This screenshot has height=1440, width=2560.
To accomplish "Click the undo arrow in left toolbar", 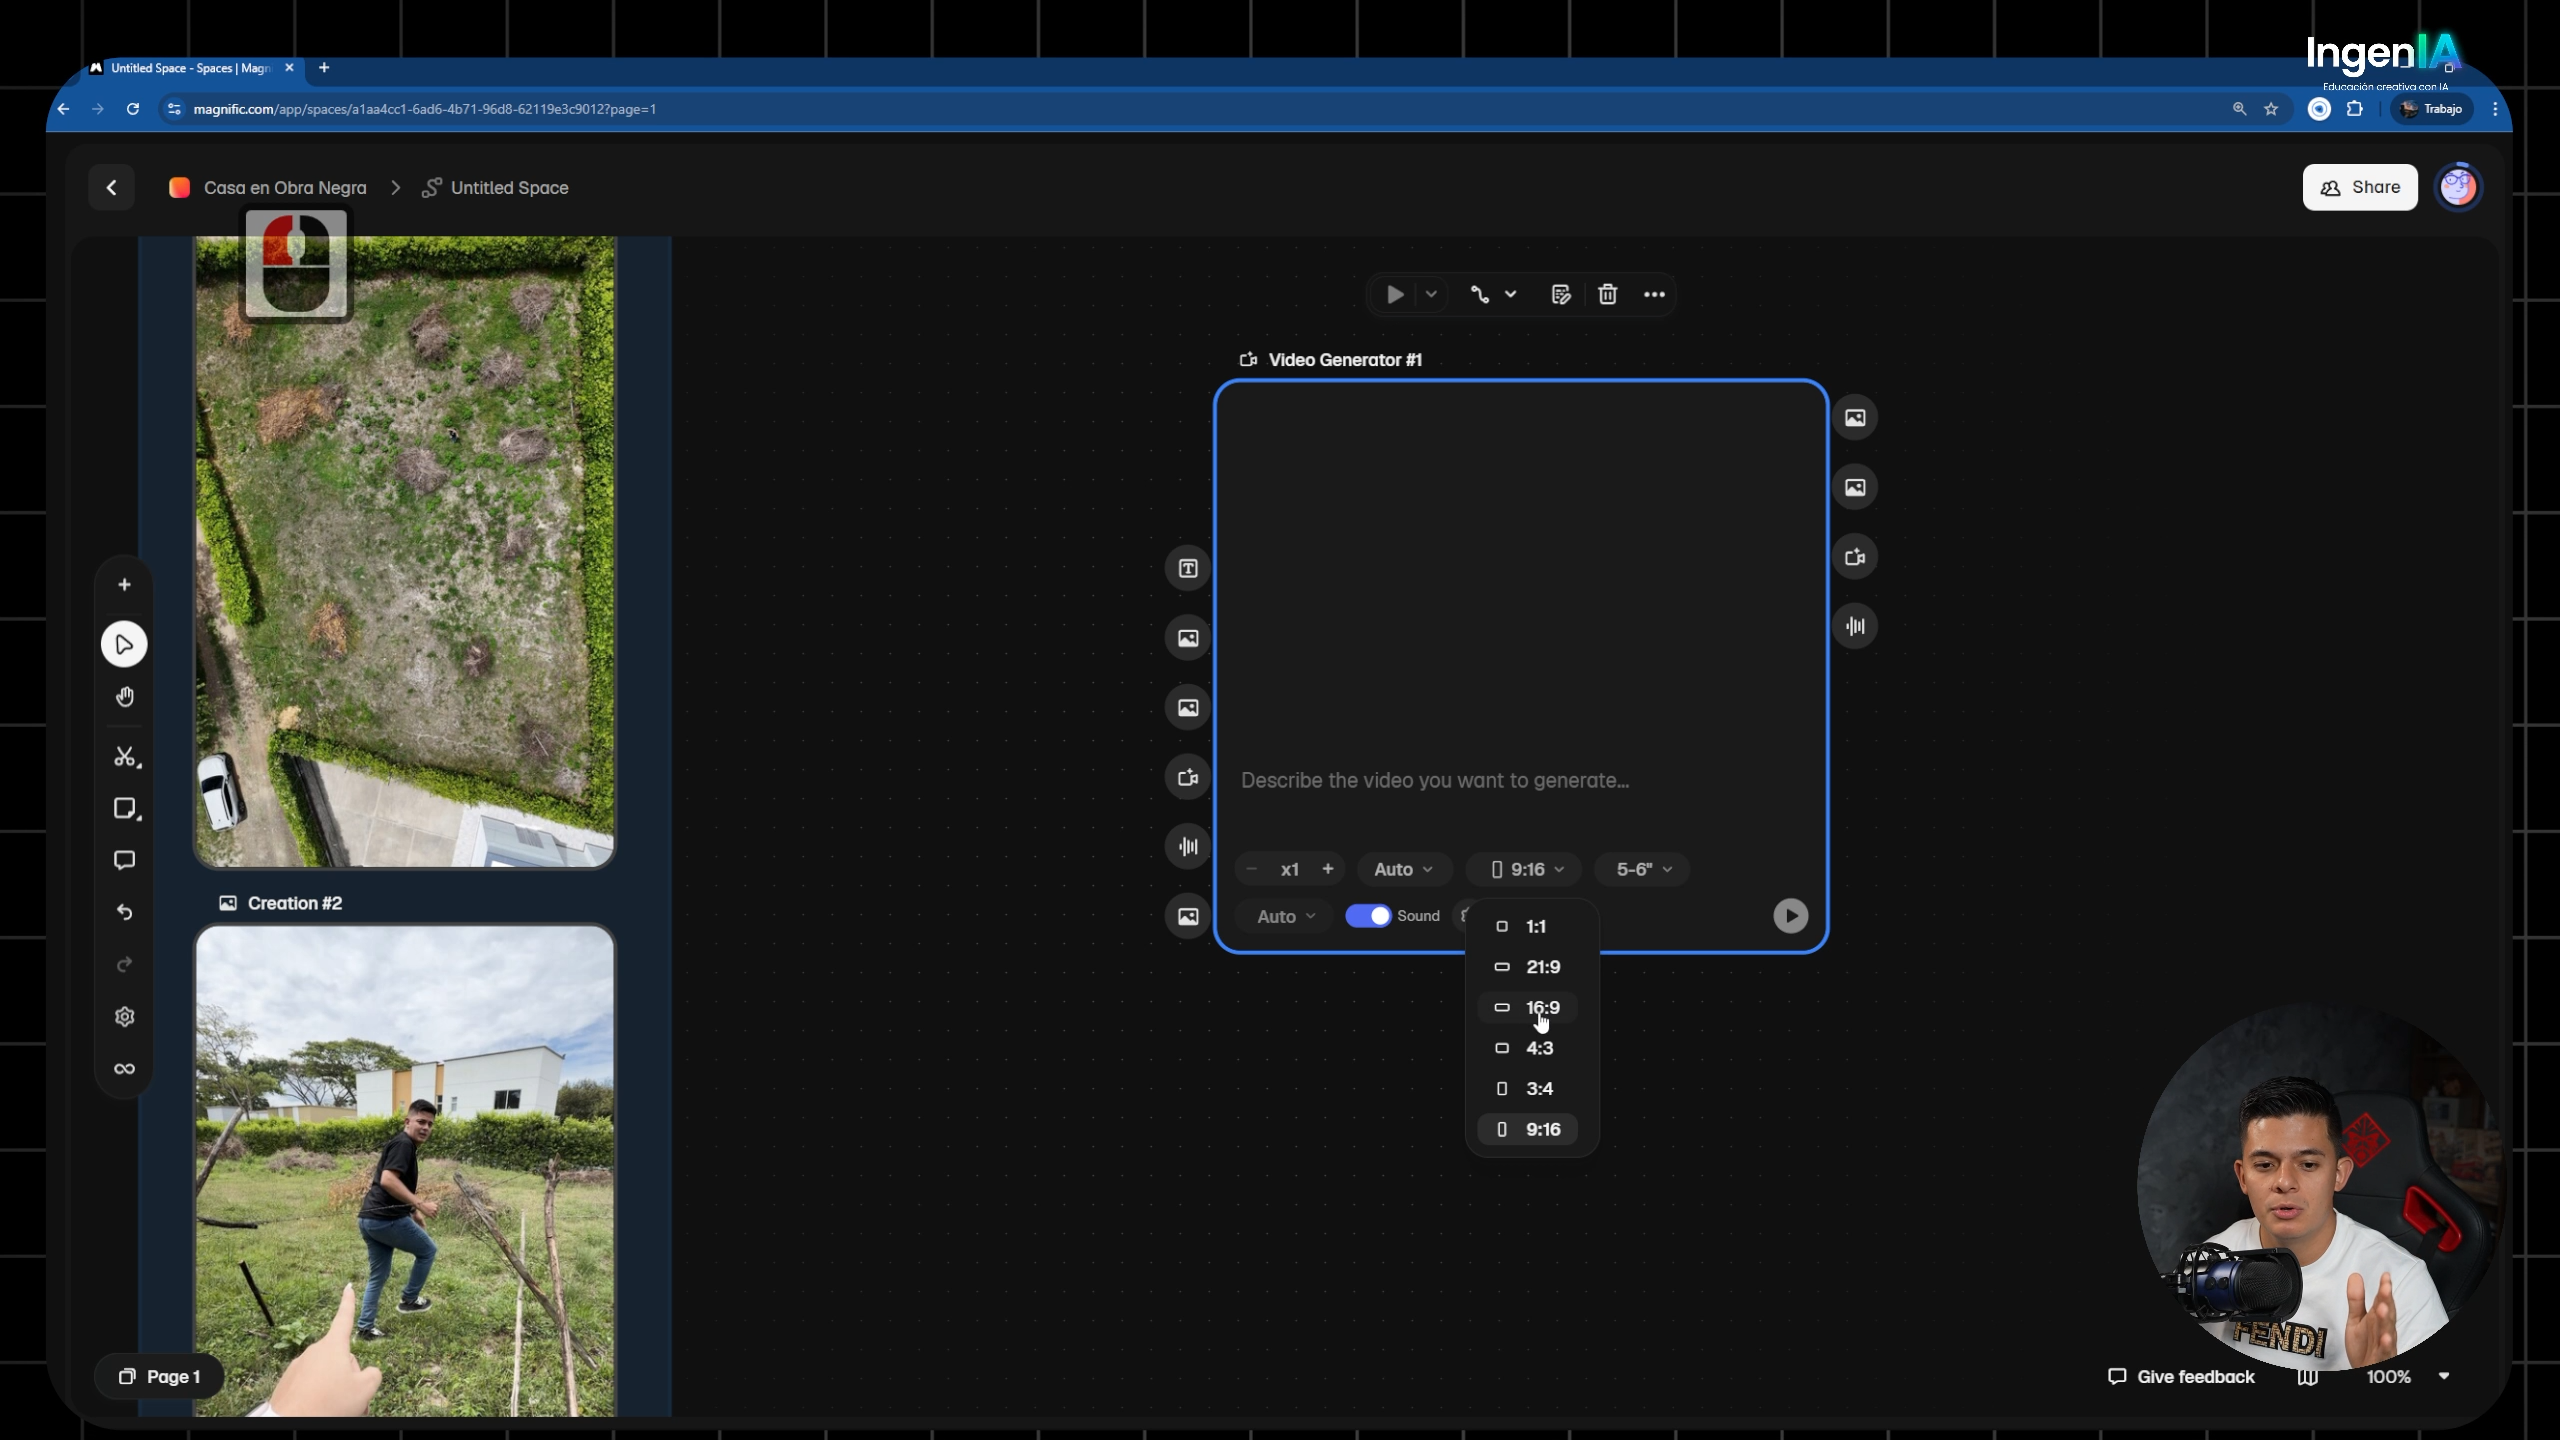I will tap(125, 912).
